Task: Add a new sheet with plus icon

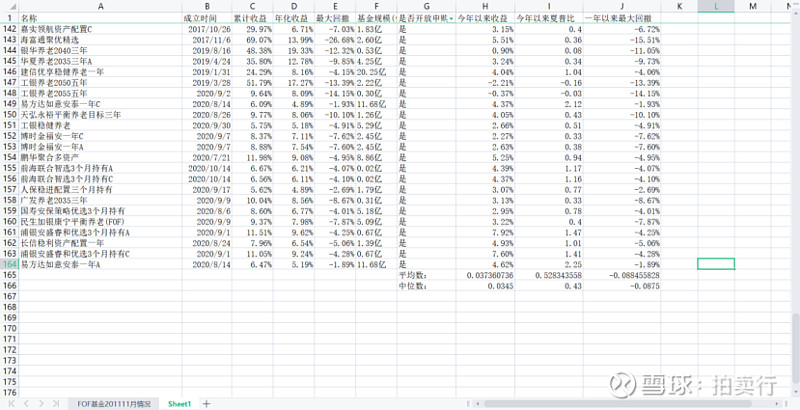Action: click(x=206, y=403)
